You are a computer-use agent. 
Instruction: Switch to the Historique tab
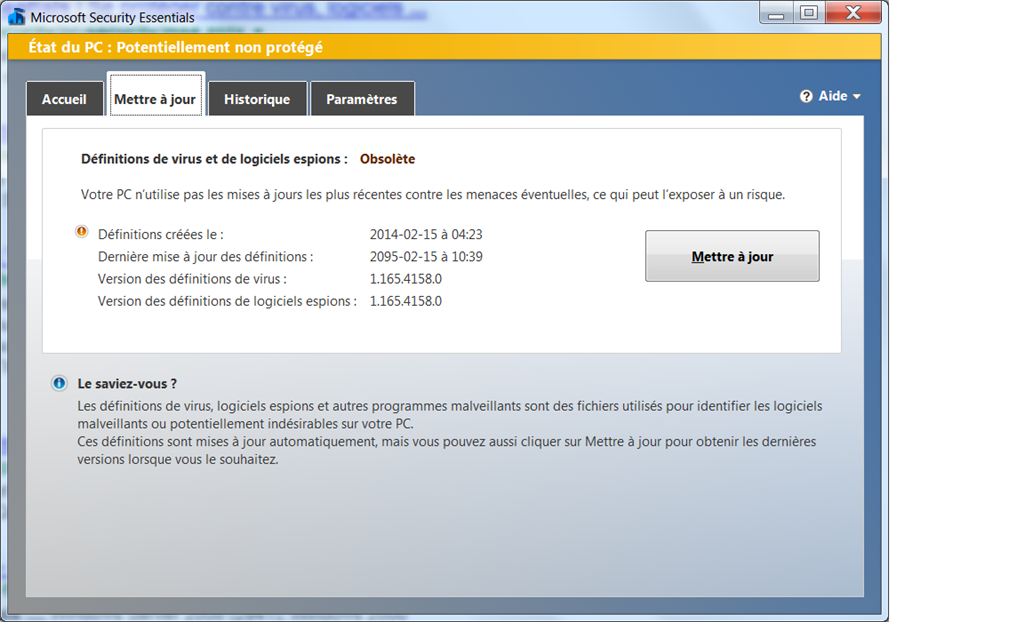(257, 99)
